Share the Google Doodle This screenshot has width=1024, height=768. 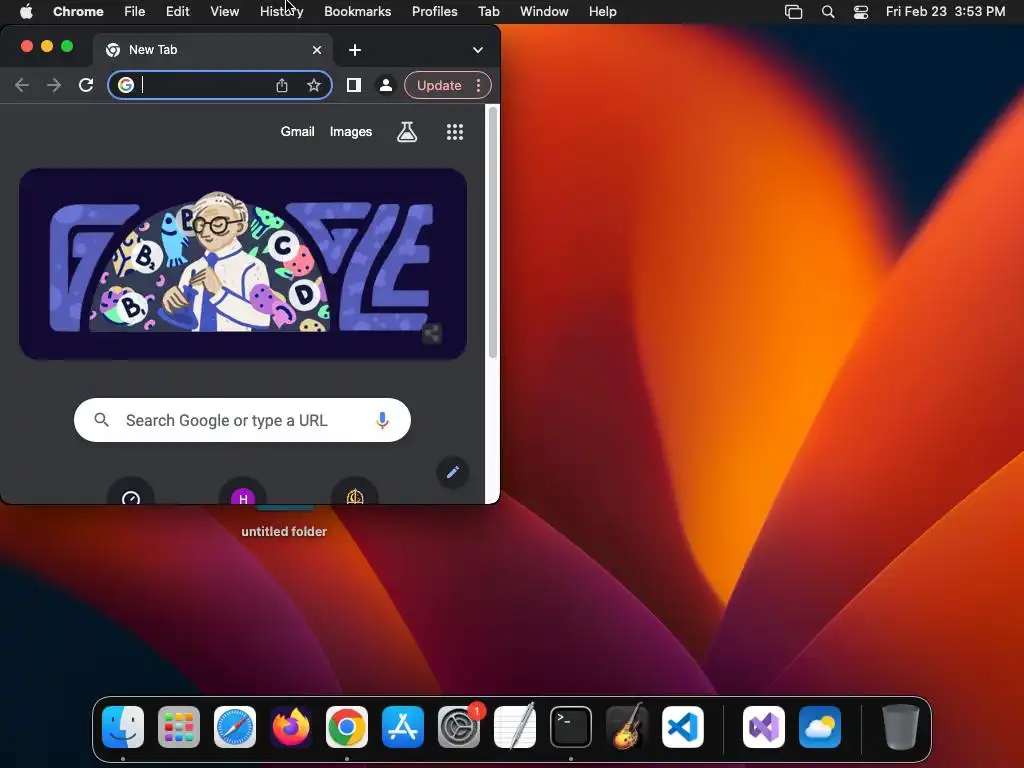click(432, 333)
